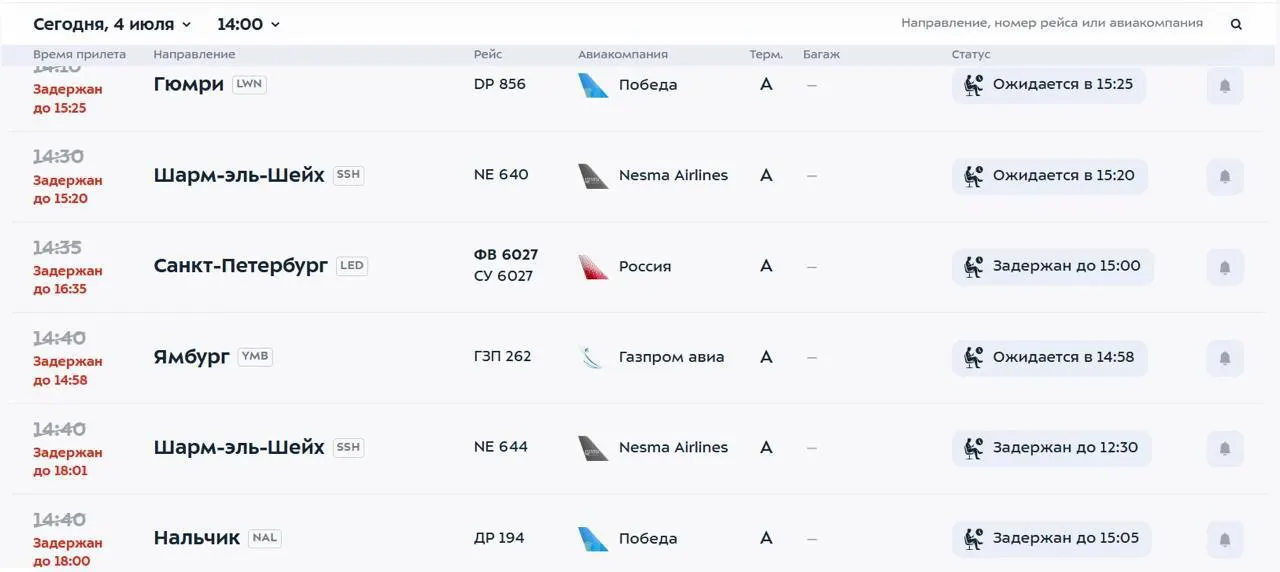Toggle bell for flight NE 640
Image resolution: width=1280 pixels, height=572 pixels.
(x=1225, y=177)
